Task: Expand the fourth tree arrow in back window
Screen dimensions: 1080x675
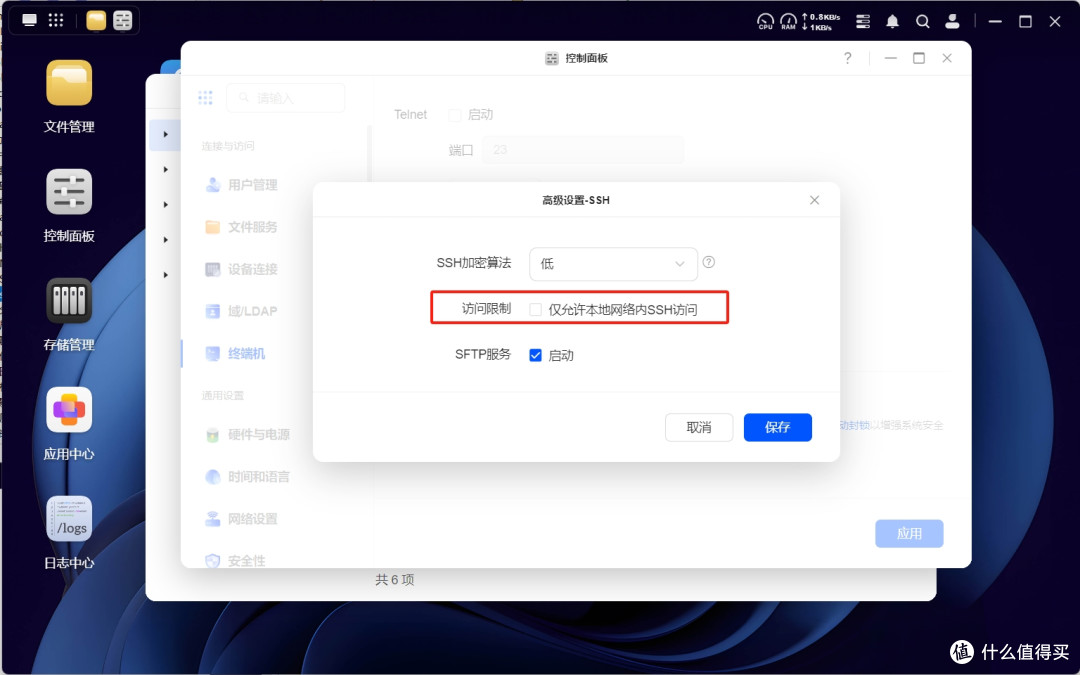Action: 165,240
